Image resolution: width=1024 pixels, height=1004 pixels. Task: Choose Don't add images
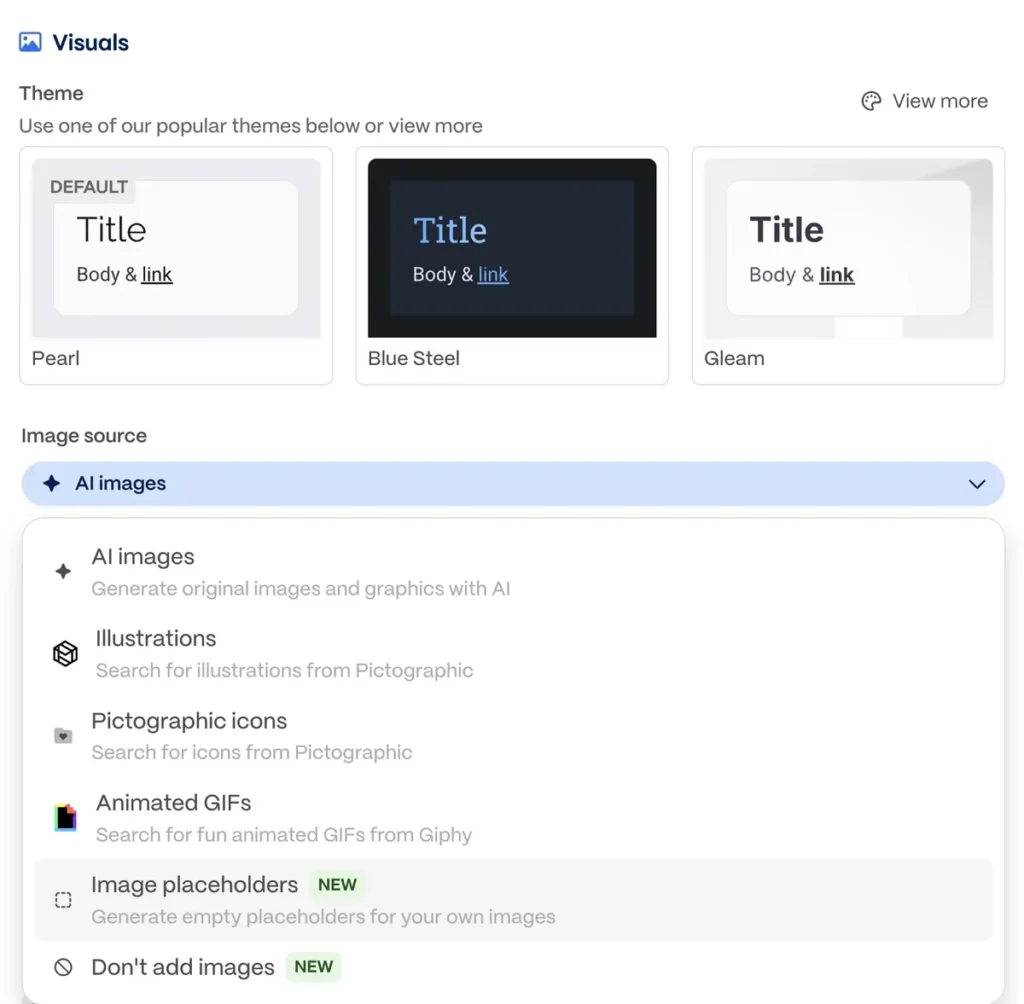513,967
